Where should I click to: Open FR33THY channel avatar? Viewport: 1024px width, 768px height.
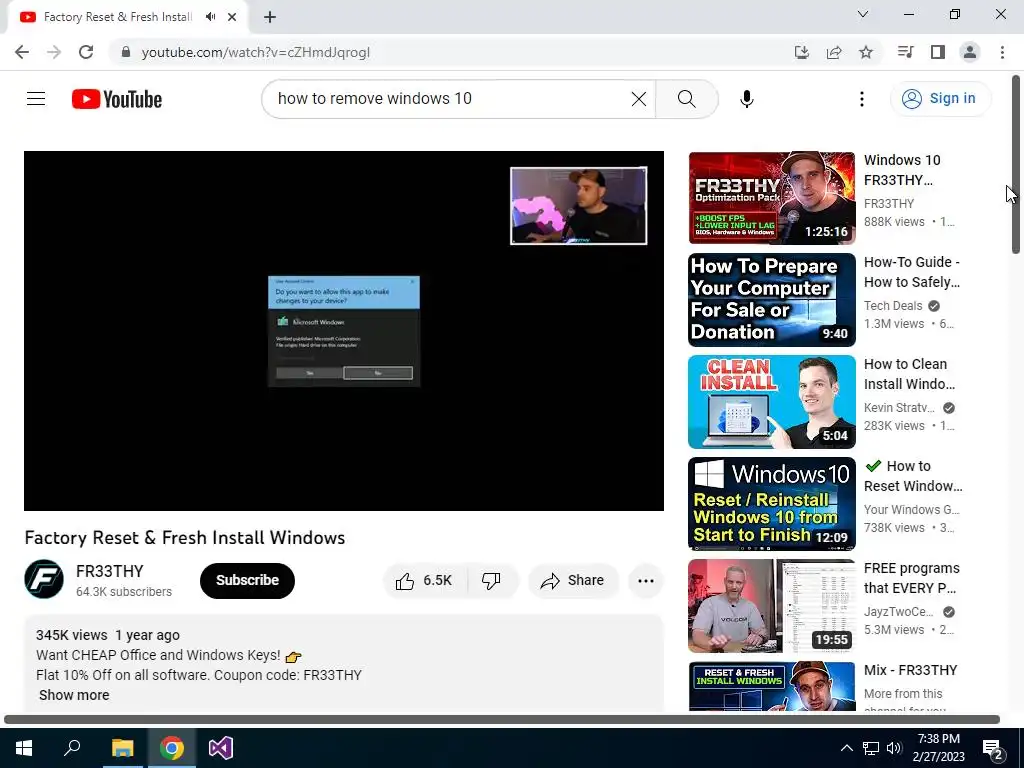click(44, 579)
